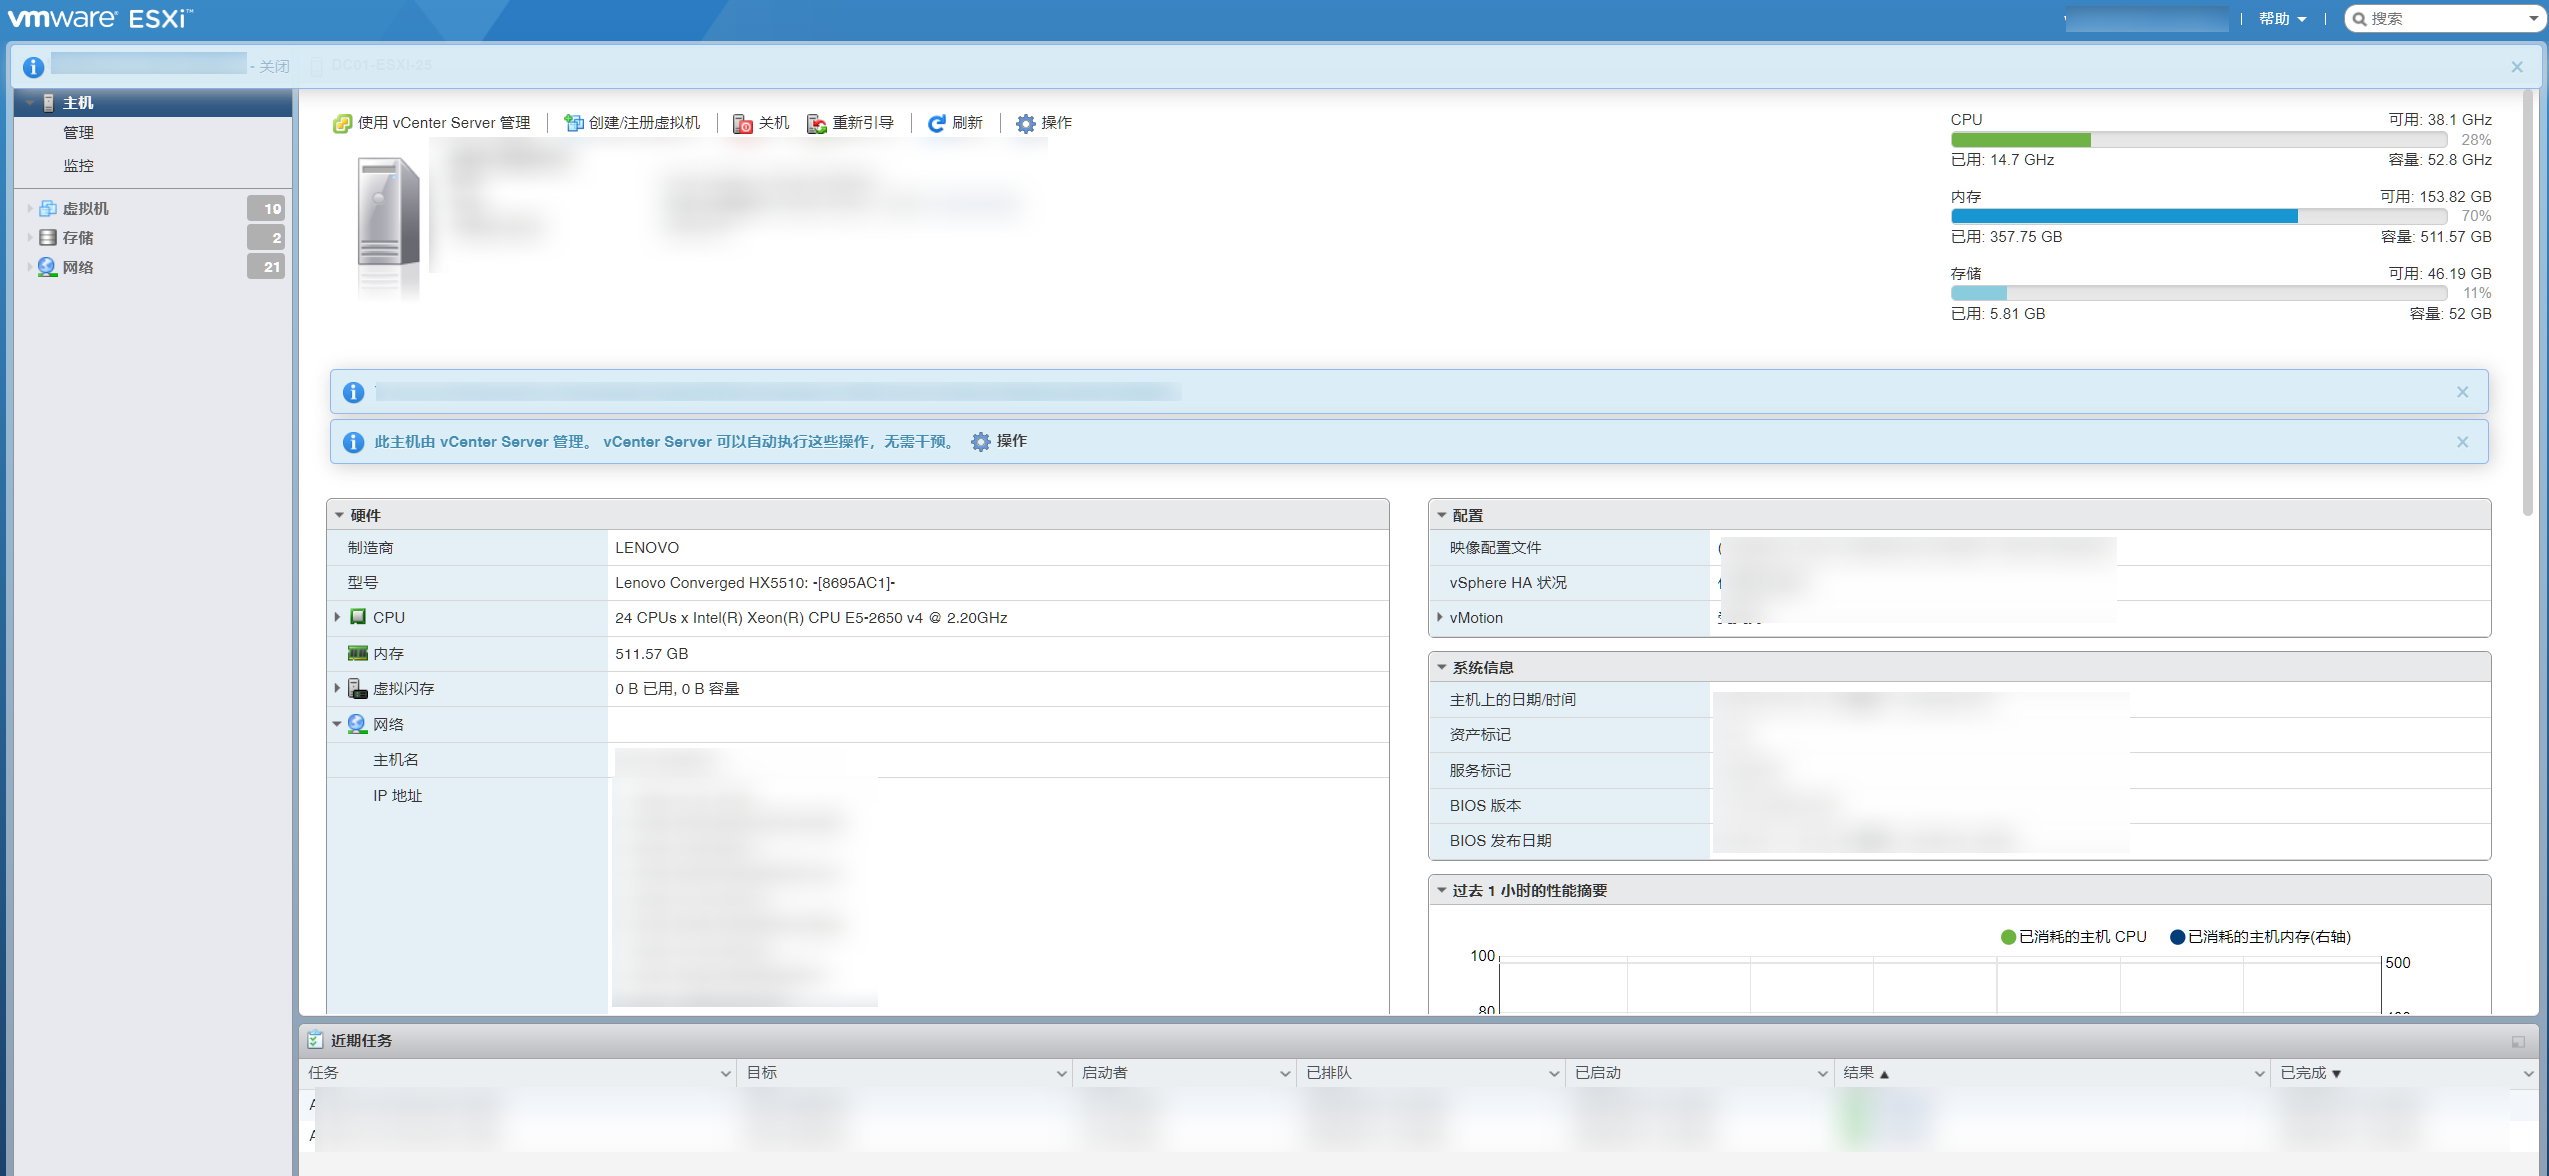Viewport: 2549px width, 1176px height.
Task: Click the 近期任务 tasks icon
Action: 315,1040
